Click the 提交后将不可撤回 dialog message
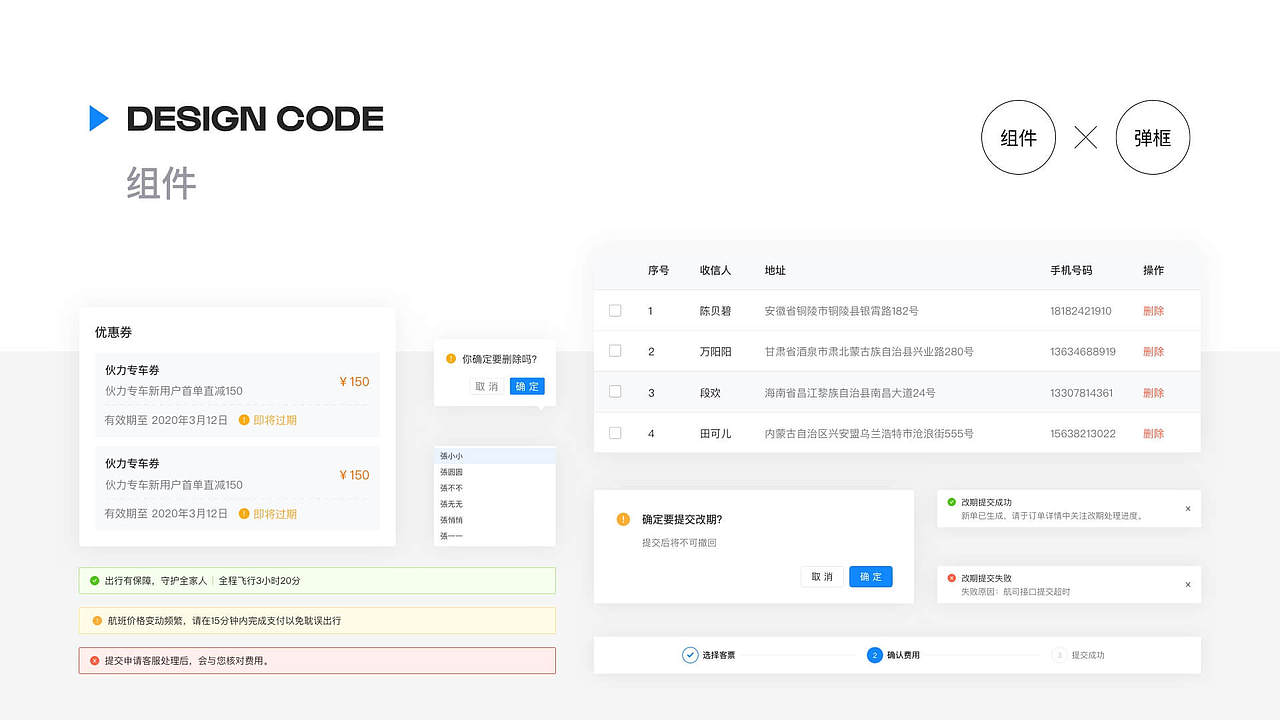Viewport: 1280px width, 720px height. [679, 543]
